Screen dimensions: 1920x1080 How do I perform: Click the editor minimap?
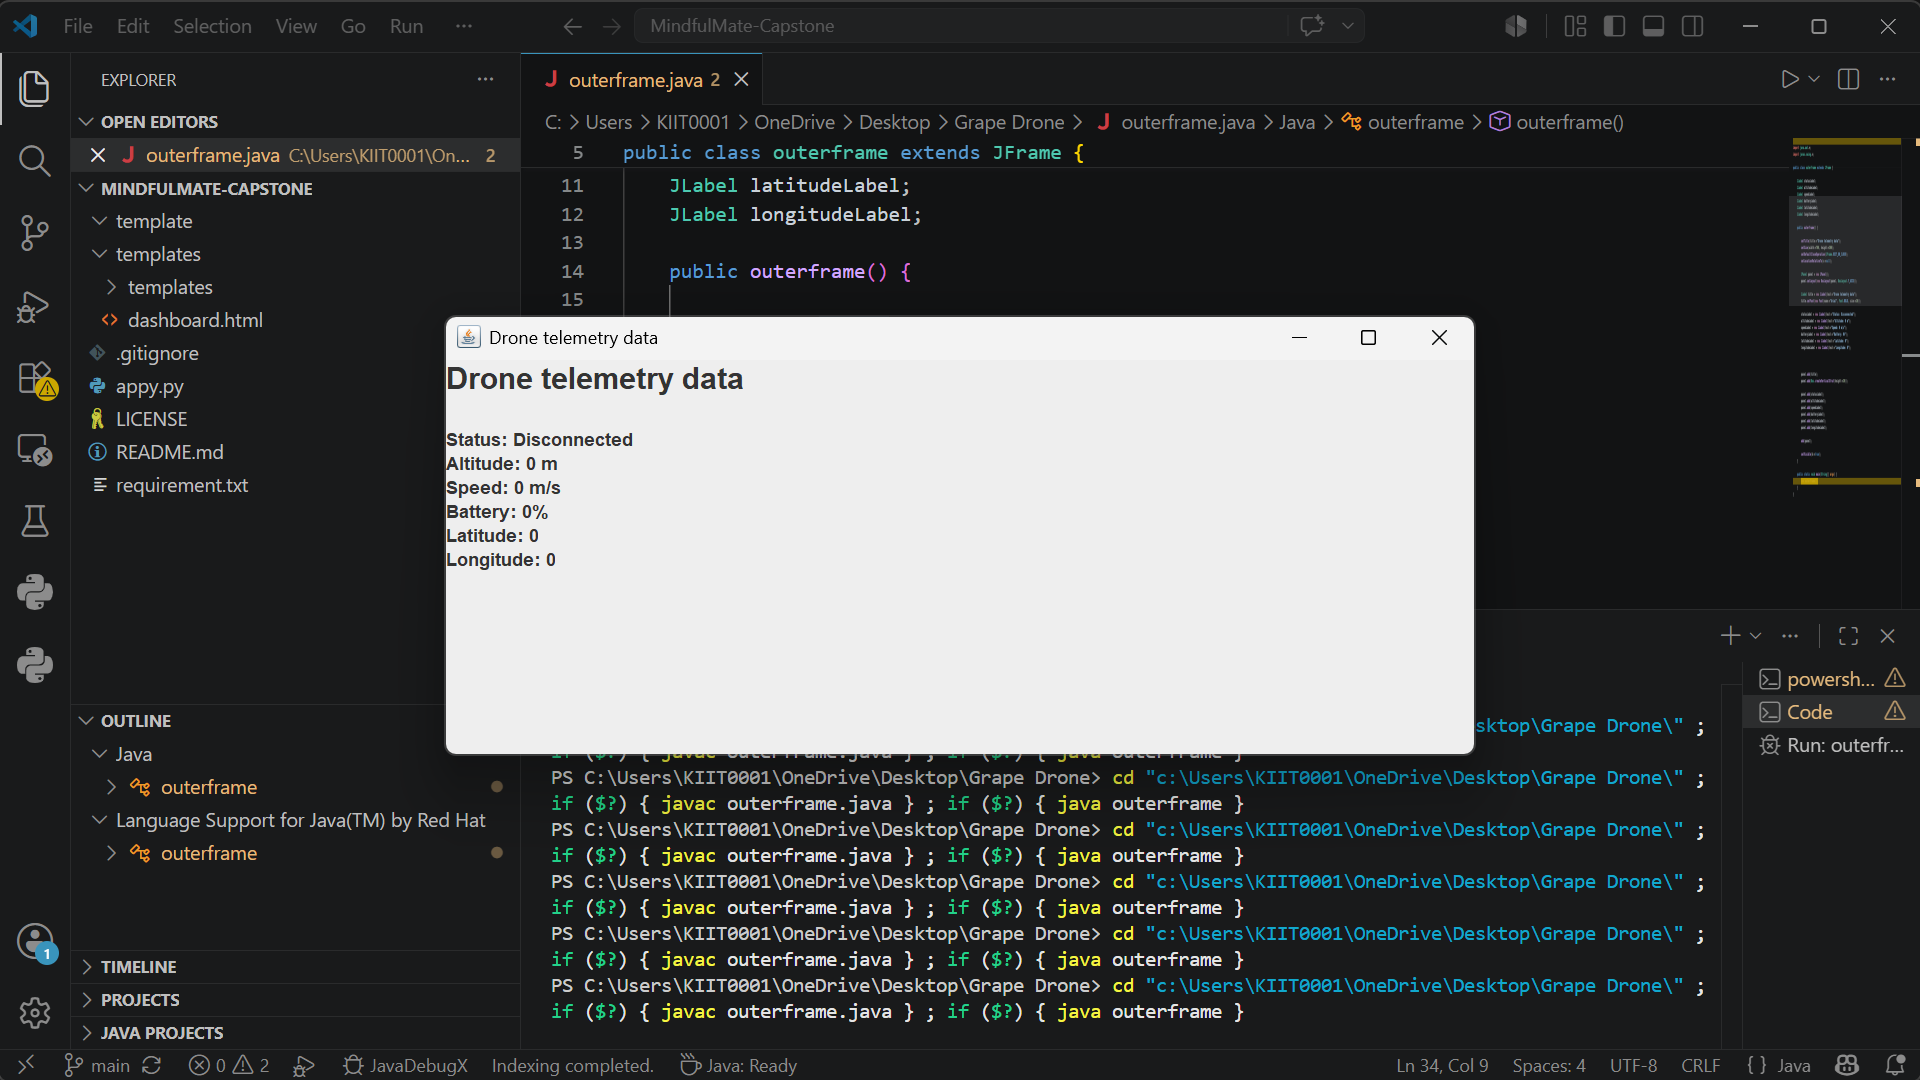pos(1845,310)
